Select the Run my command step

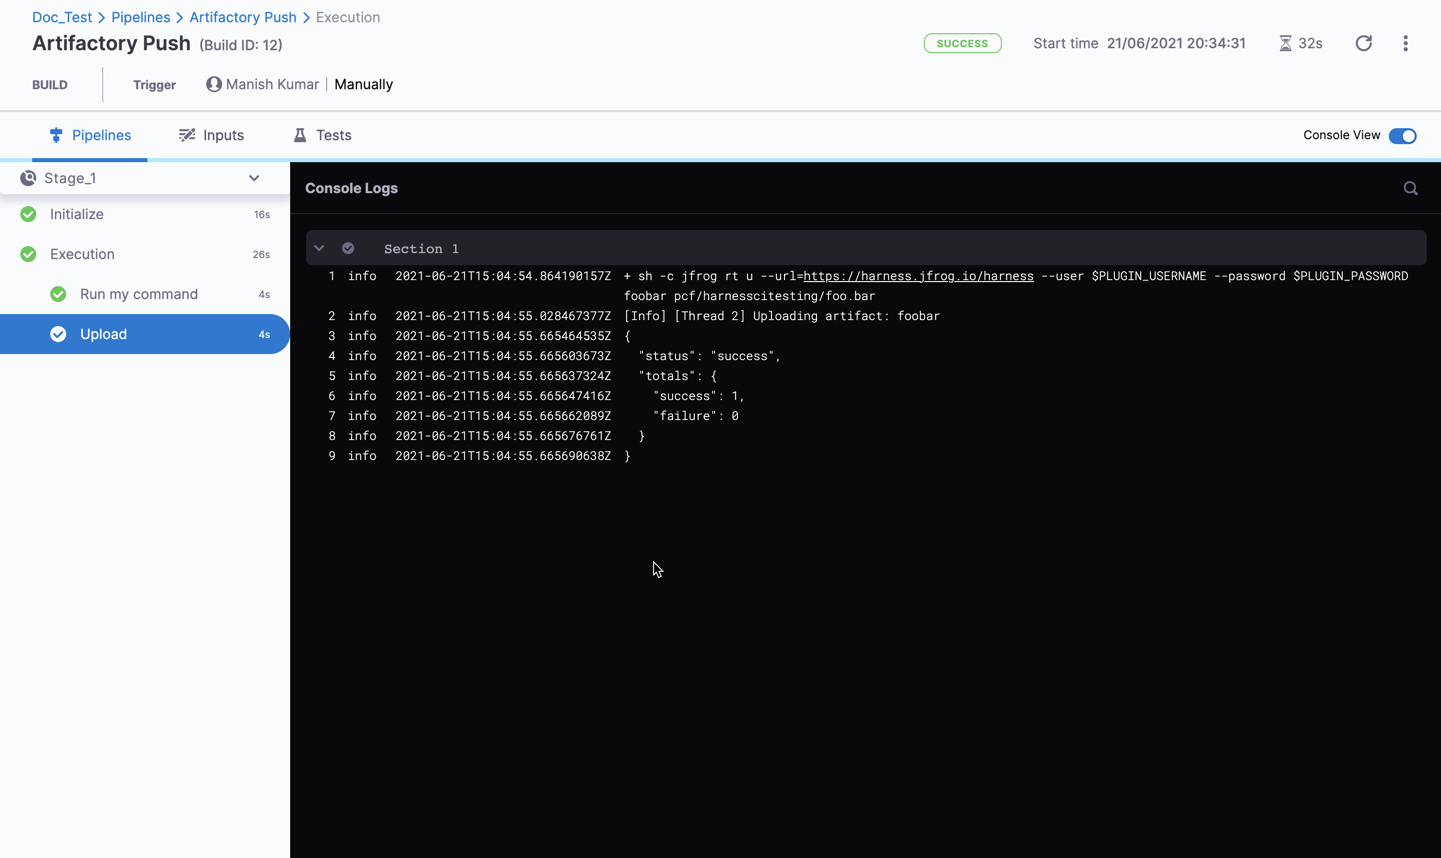(x=139, y=294)
